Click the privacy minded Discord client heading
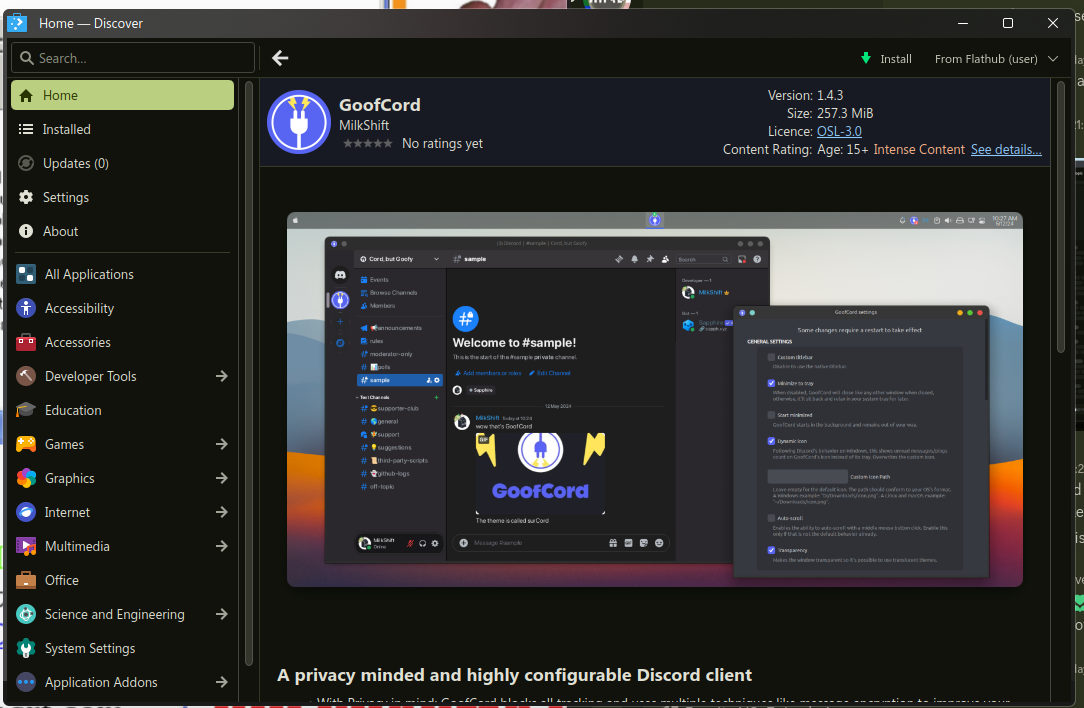This screenshot has width=1084, height=708. coord(514,675)
